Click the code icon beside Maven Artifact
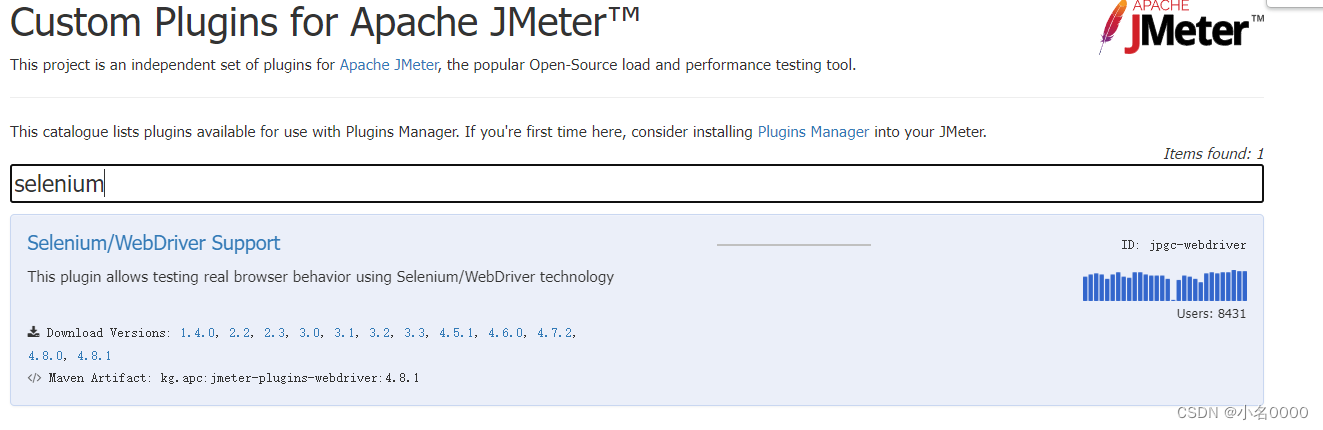 point(34,378)
